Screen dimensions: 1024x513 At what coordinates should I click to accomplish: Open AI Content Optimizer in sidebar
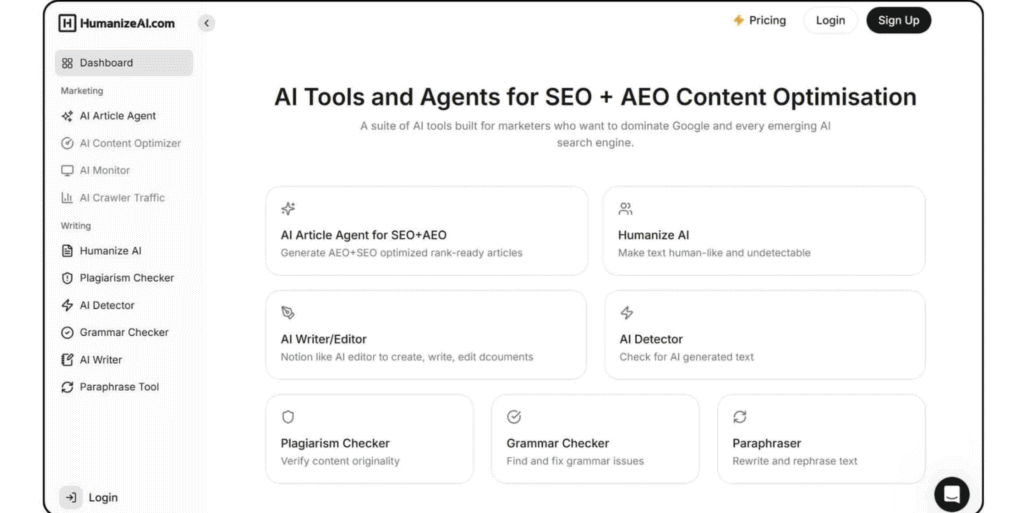click(130, 143)
